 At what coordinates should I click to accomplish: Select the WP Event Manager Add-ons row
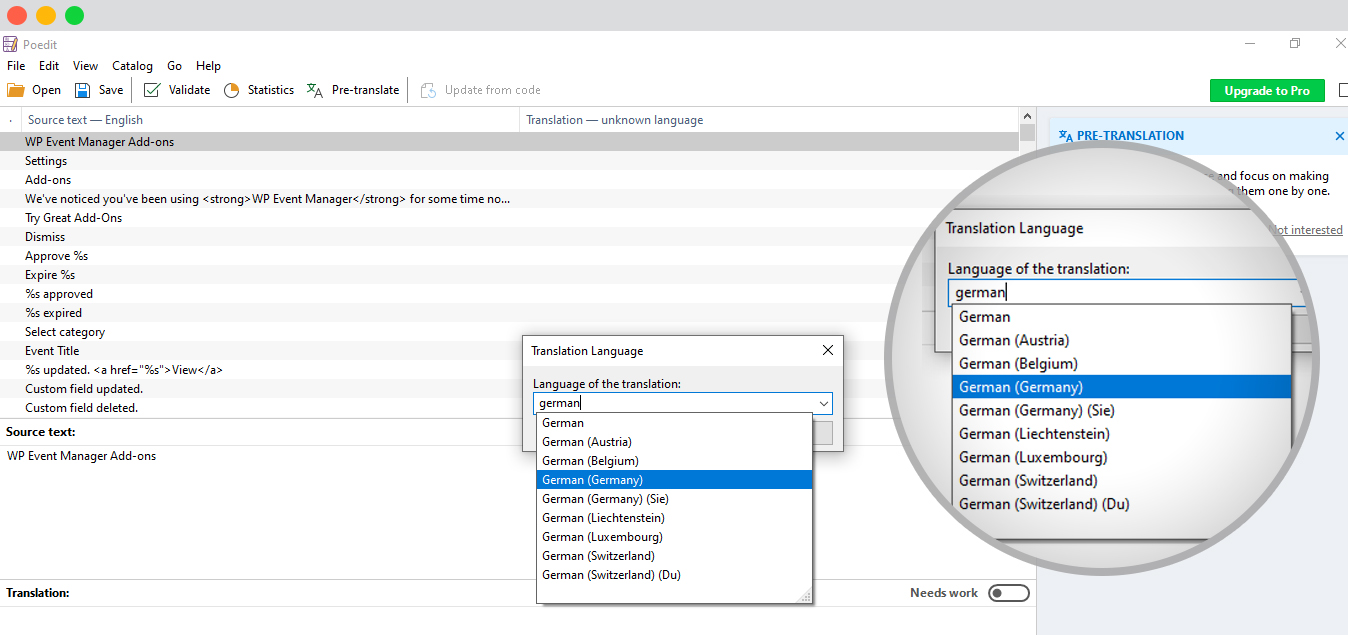pyautogui.click(x=510, y=142)
